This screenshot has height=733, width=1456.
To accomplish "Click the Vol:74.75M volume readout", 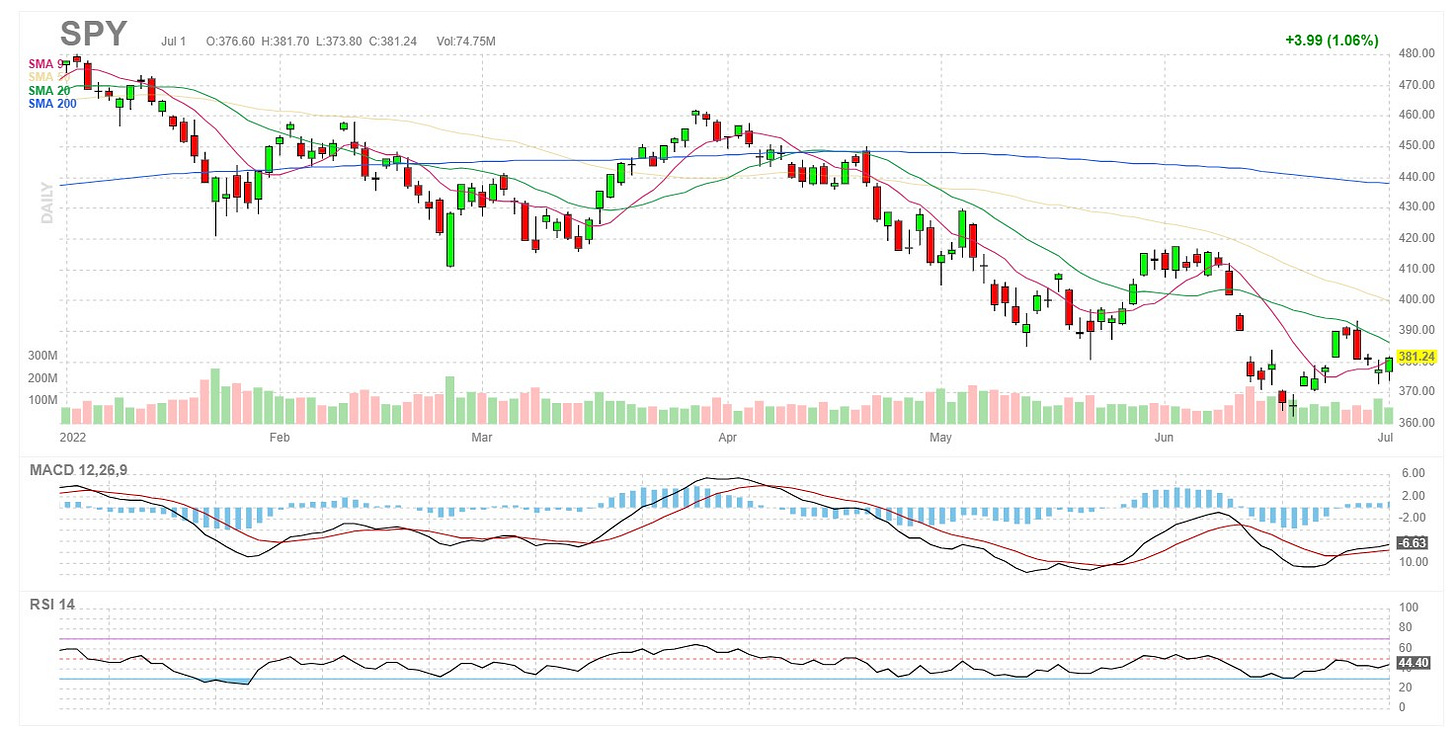I will [x=466, y=41].
